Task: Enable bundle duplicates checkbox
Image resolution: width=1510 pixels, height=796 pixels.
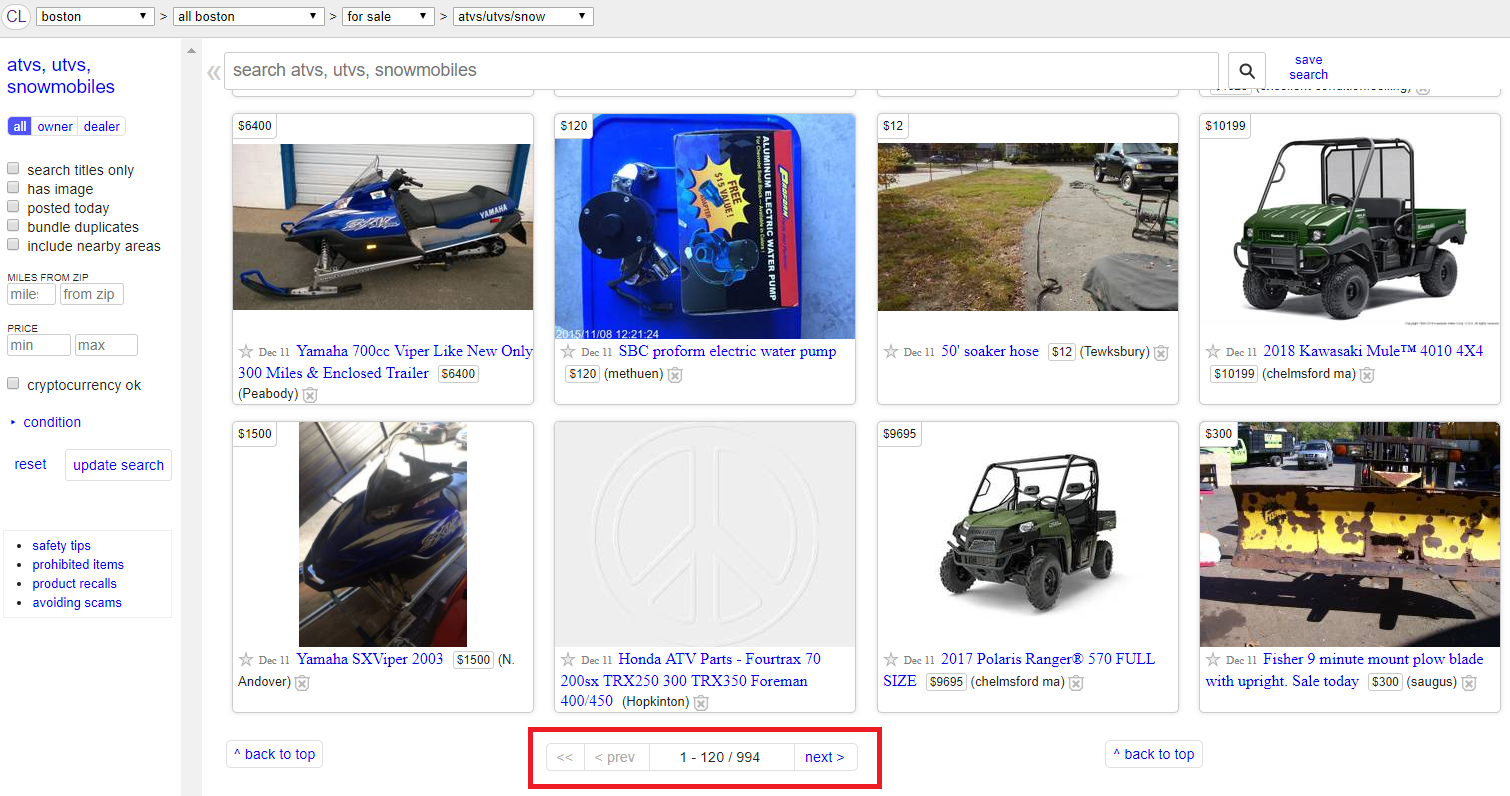Action: coord(13,226)
